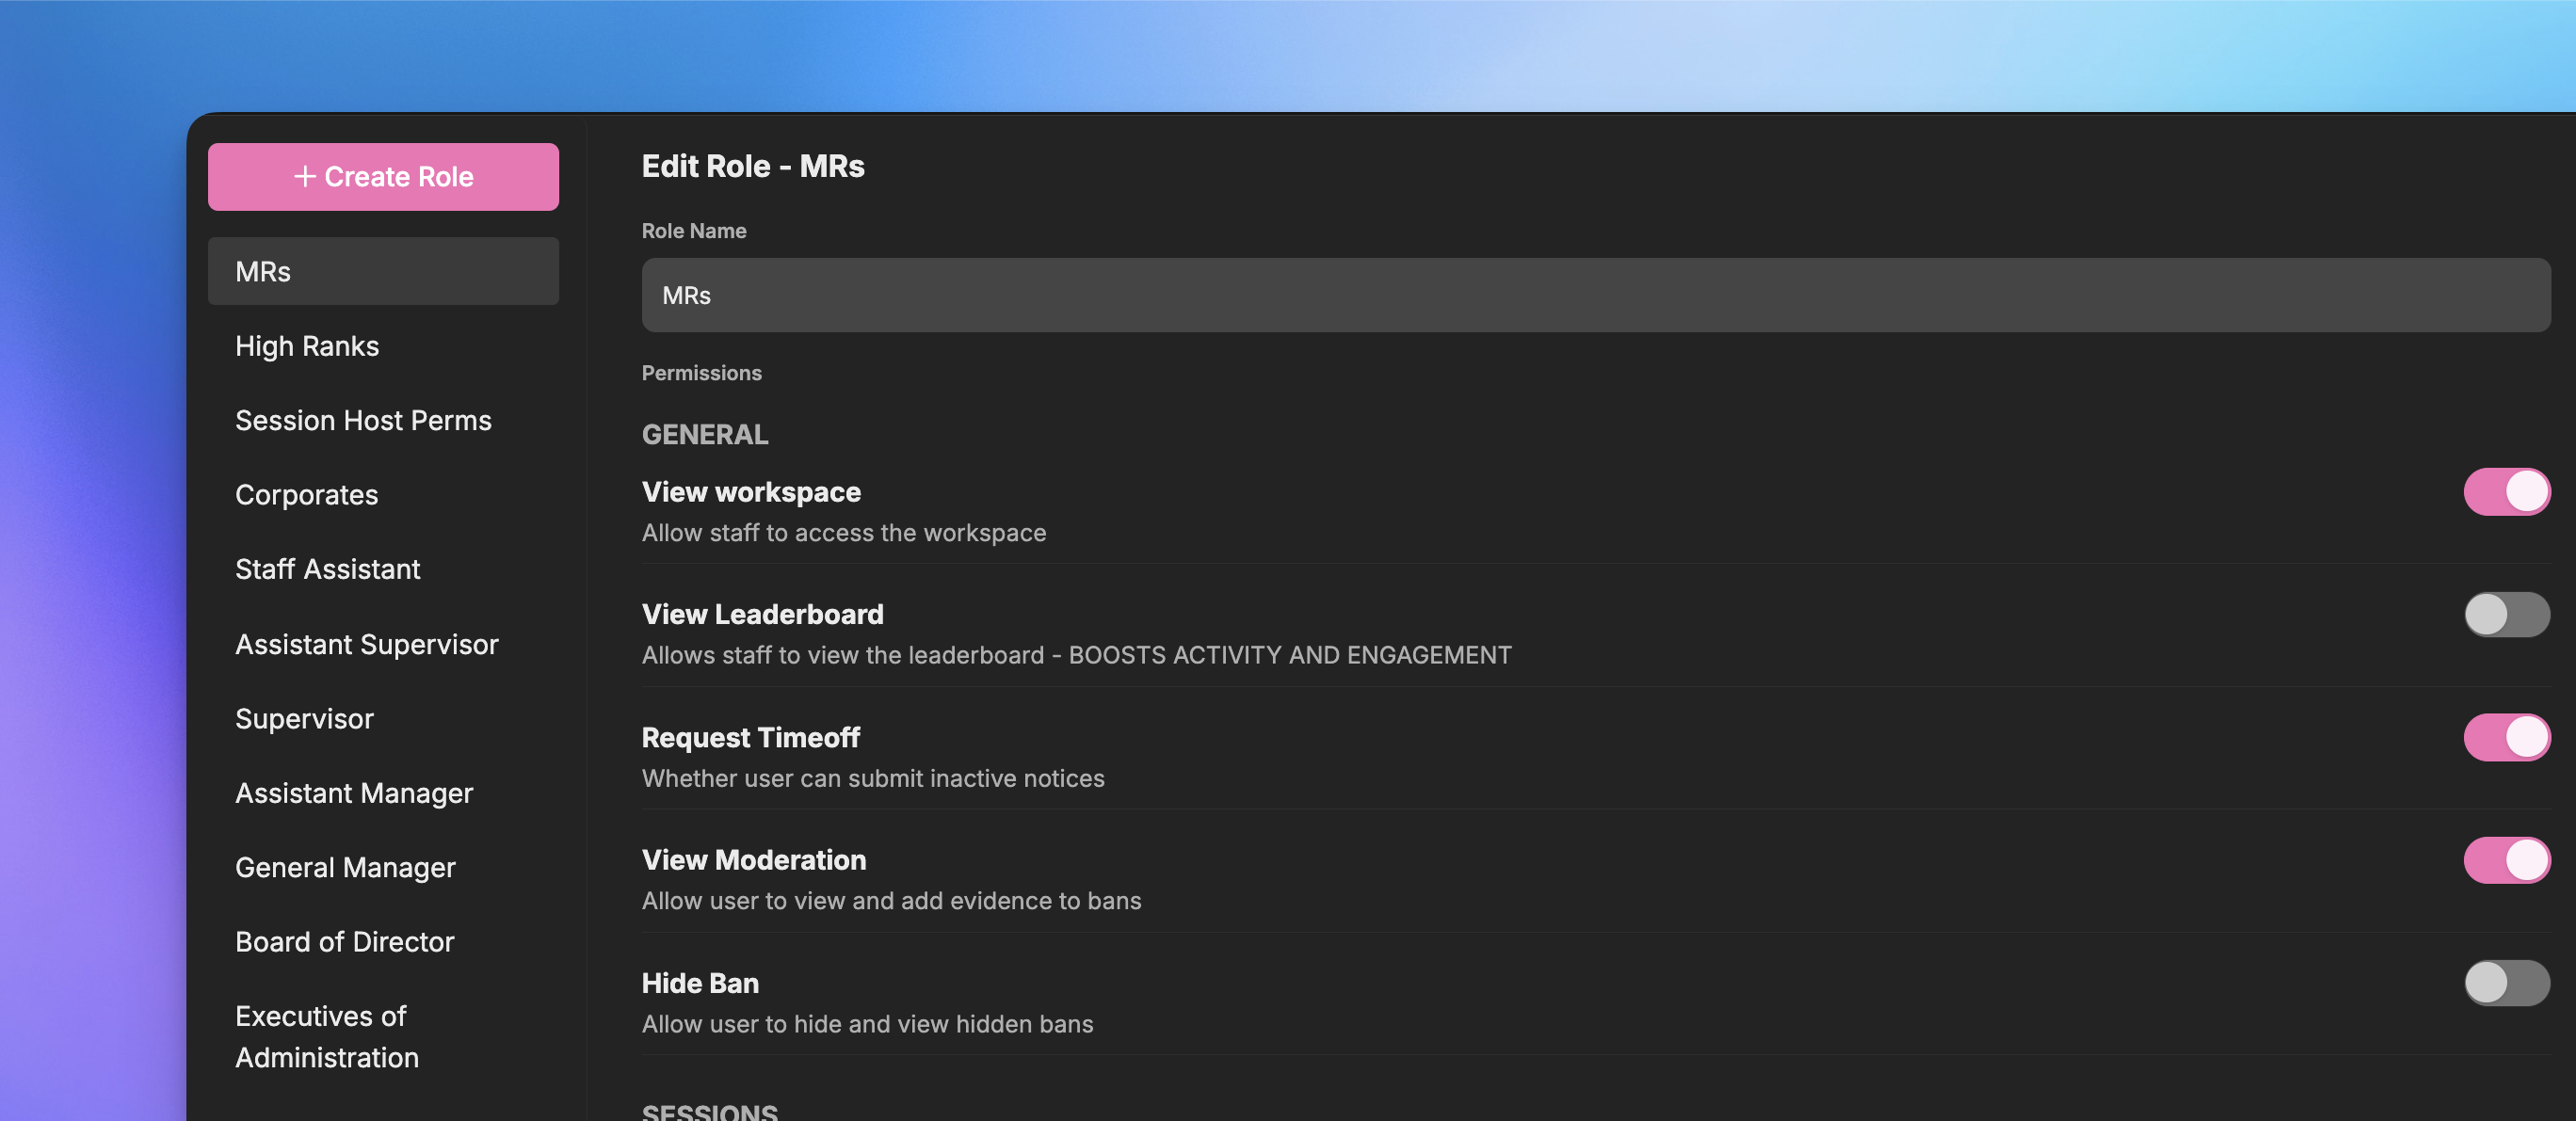Select the Supervisor role
This screenshot has height=1121, width=2576.
305,718
